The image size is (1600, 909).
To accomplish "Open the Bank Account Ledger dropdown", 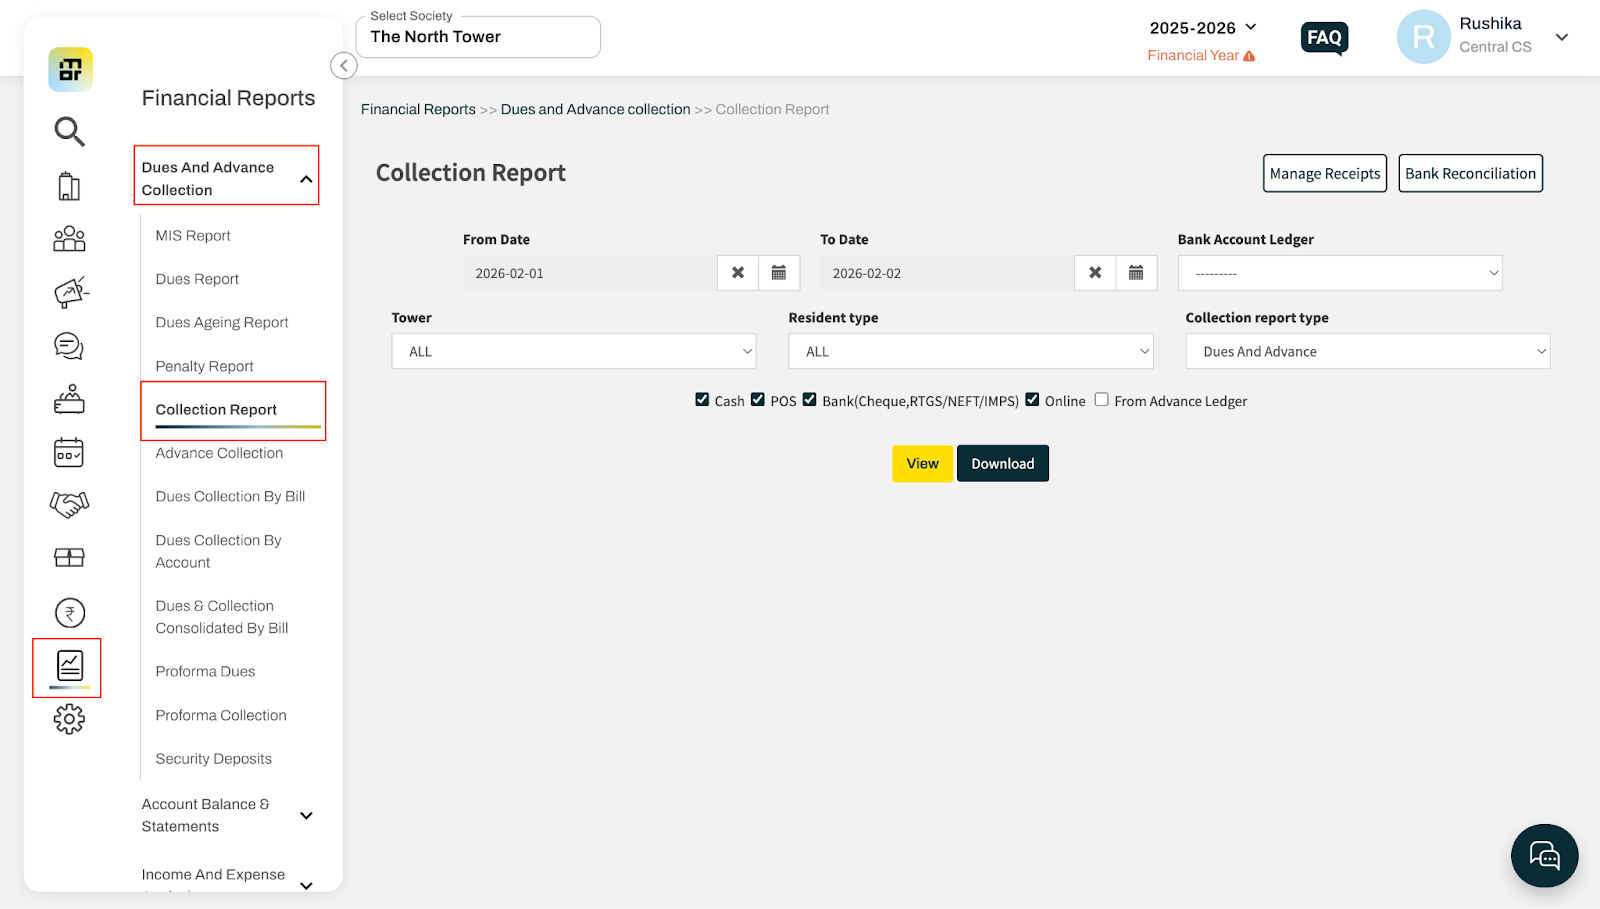I will tap(1339, 273).
